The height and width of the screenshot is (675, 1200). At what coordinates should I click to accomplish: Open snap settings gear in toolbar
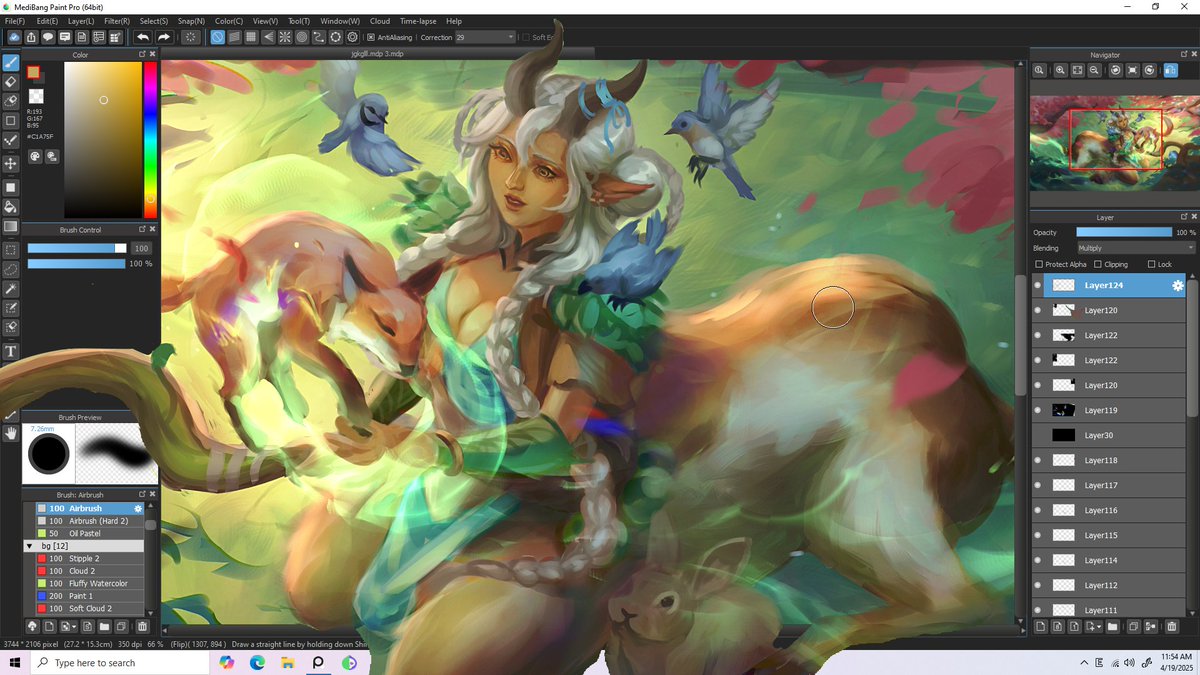(352, 37)
